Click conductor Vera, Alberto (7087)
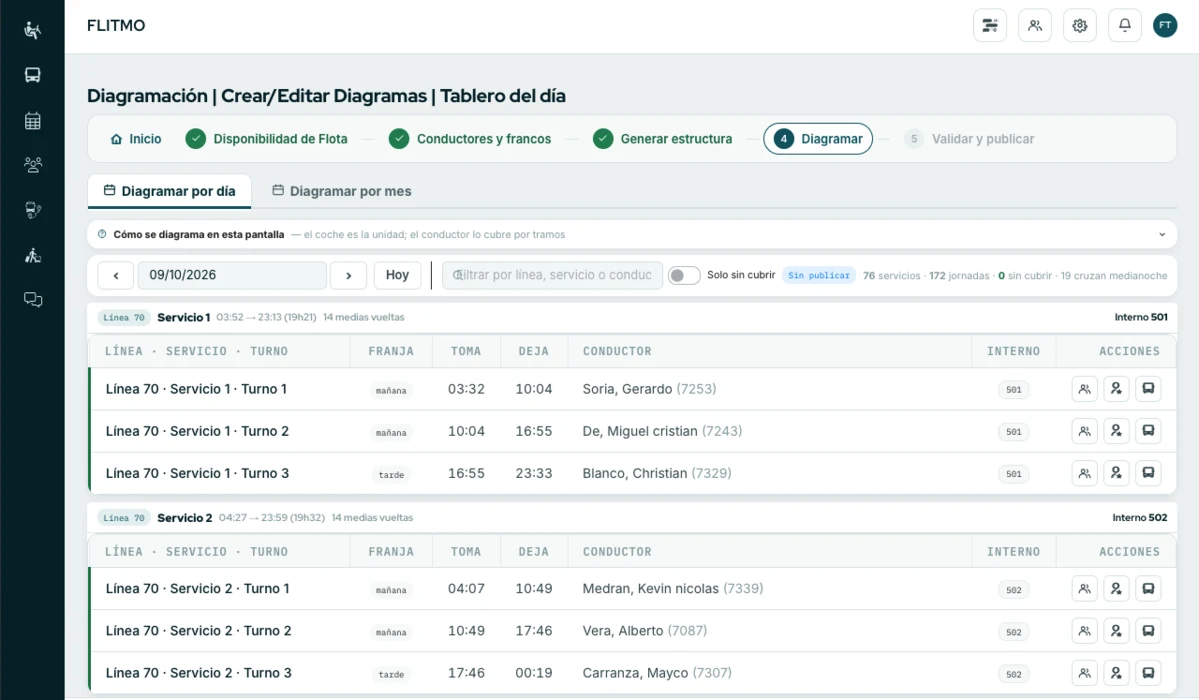1199x700 pixels. [x=645, y=630]
